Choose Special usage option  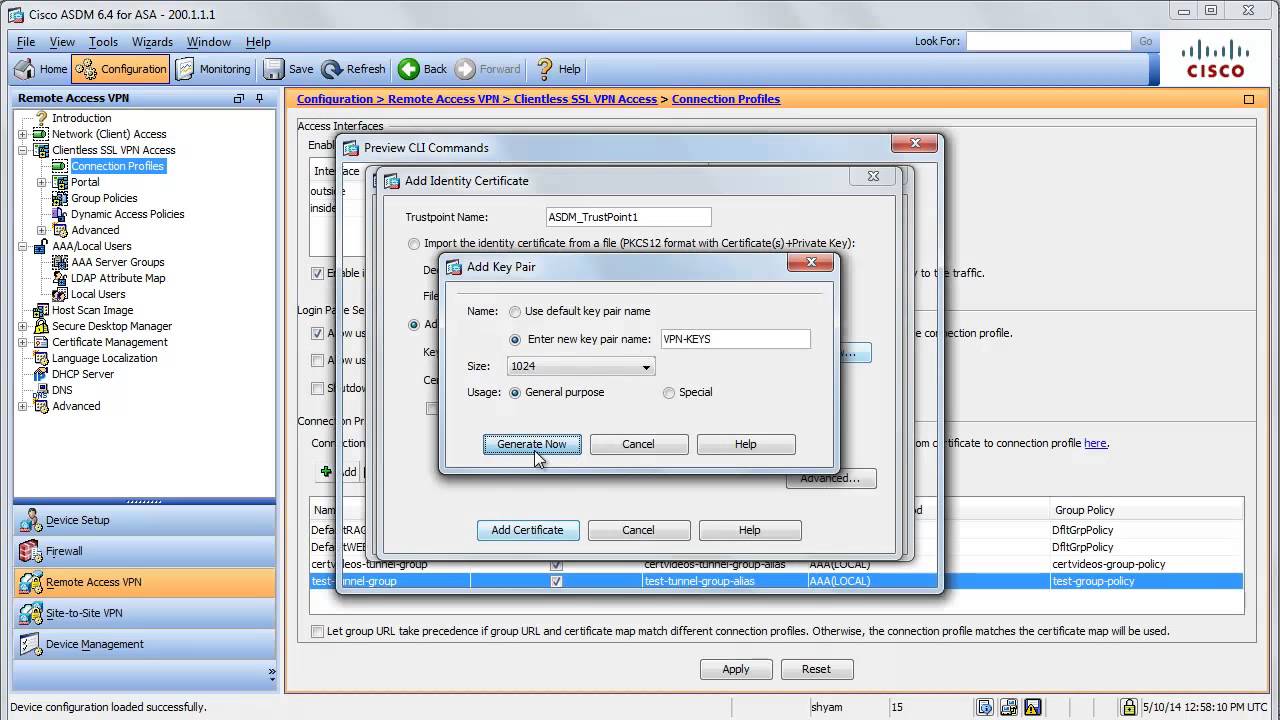pos(669,393)
